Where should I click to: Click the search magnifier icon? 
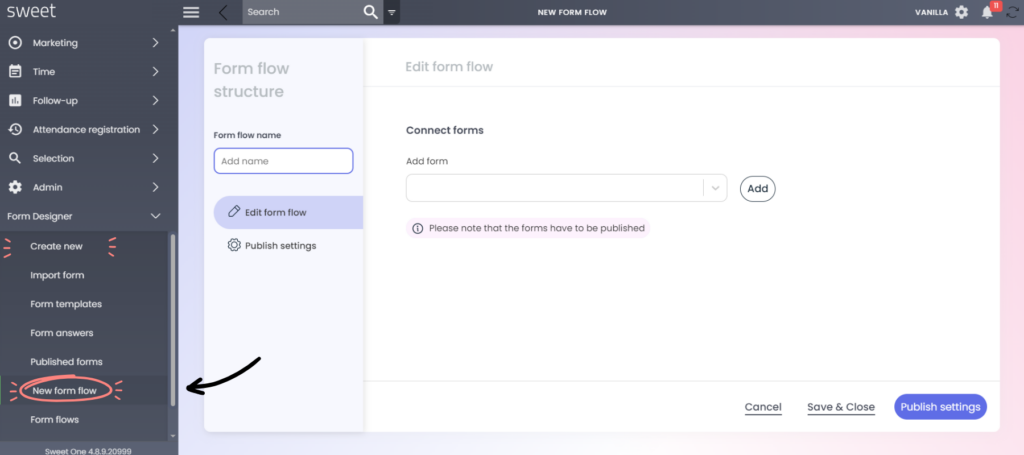[370, 12]
